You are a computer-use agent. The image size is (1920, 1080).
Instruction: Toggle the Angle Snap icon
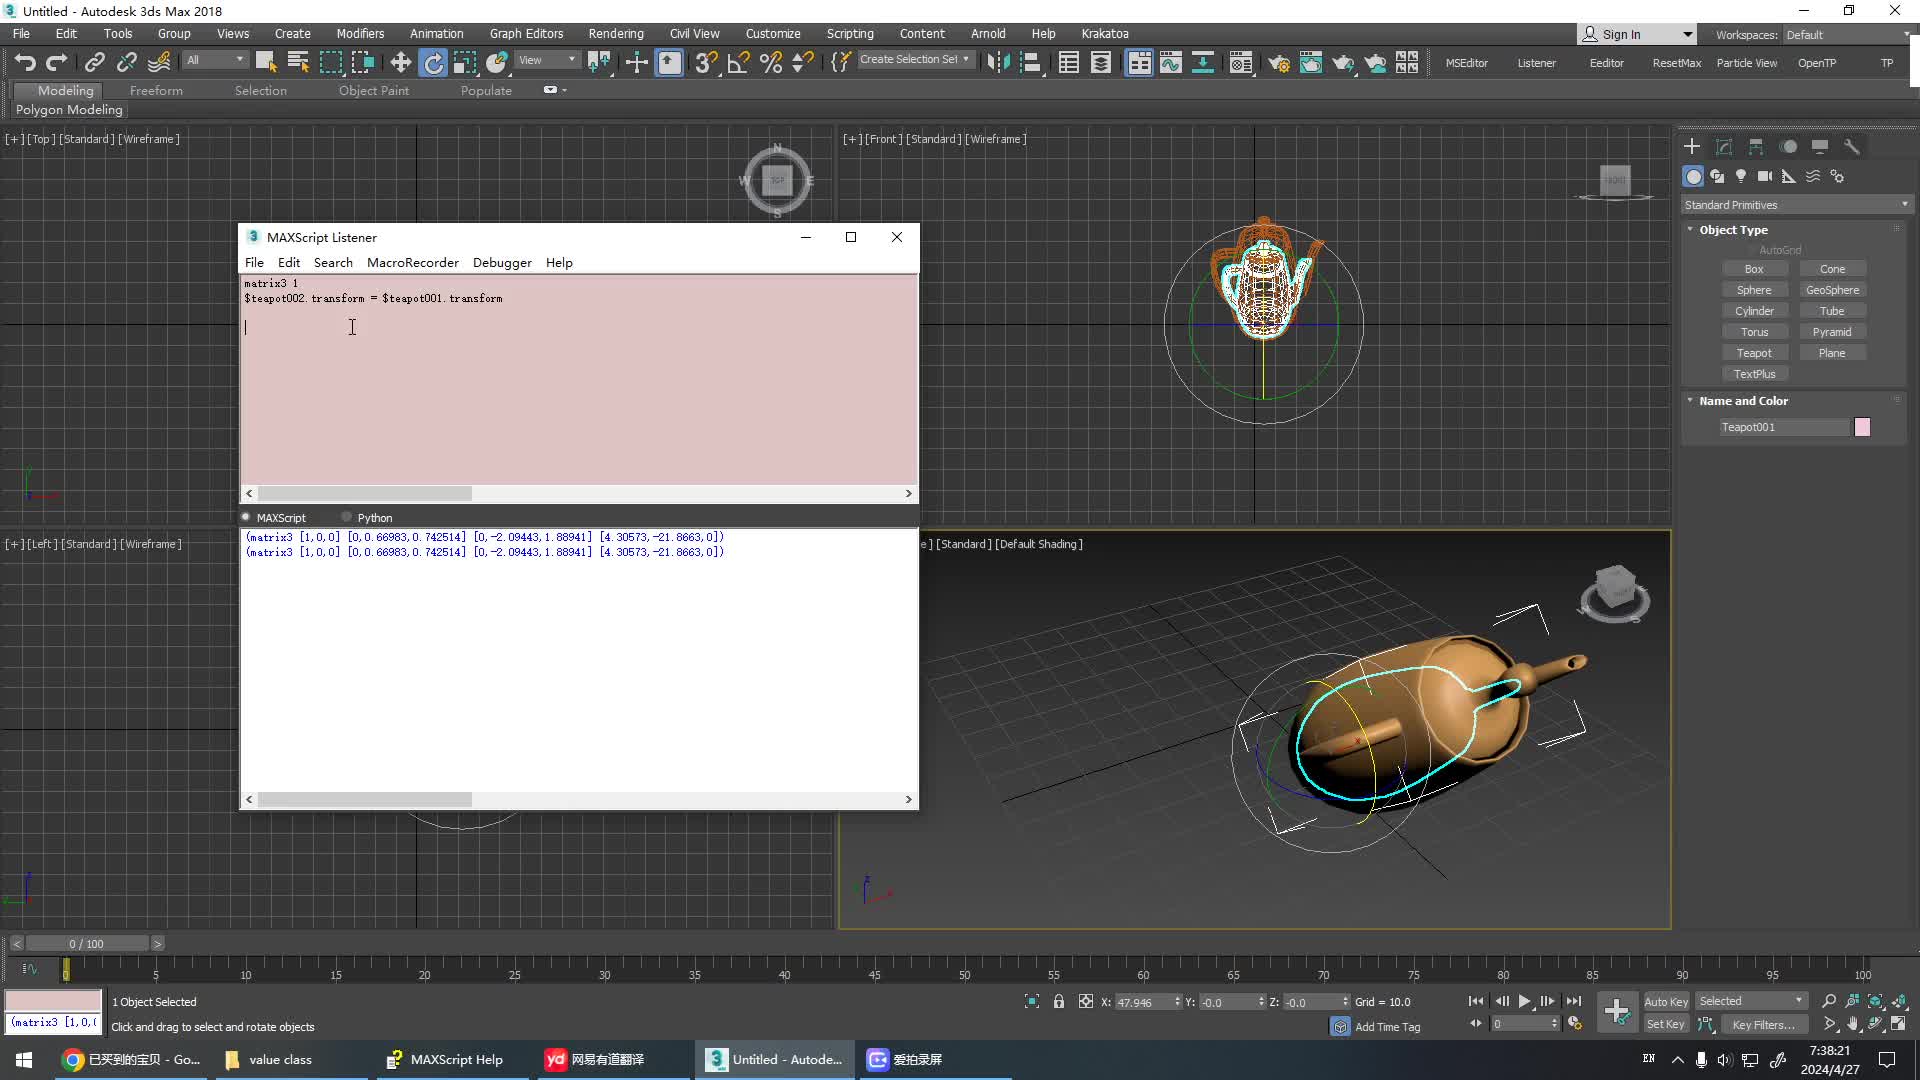click(x=738, y=63)
